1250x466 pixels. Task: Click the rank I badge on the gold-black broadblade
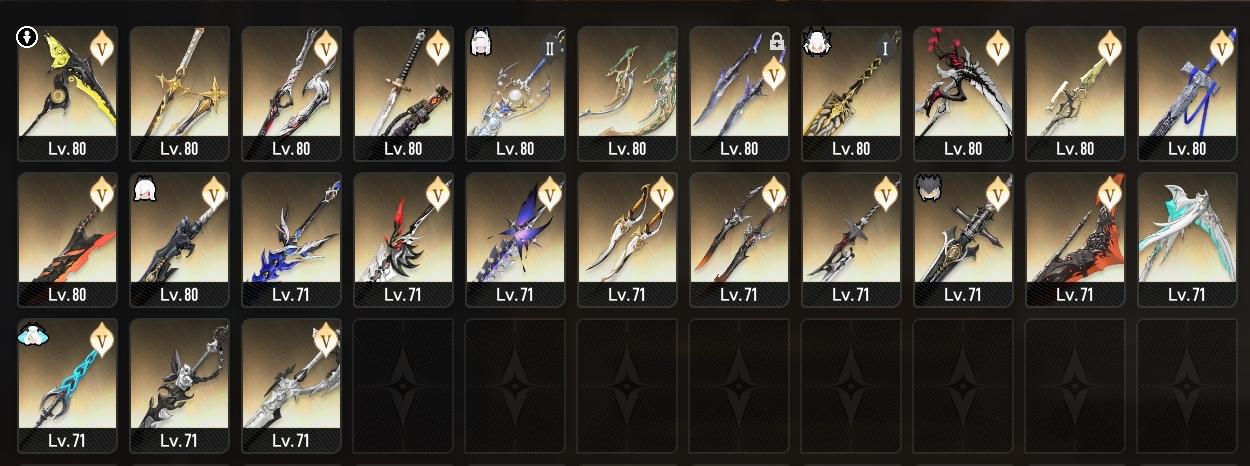click(884, 47)
